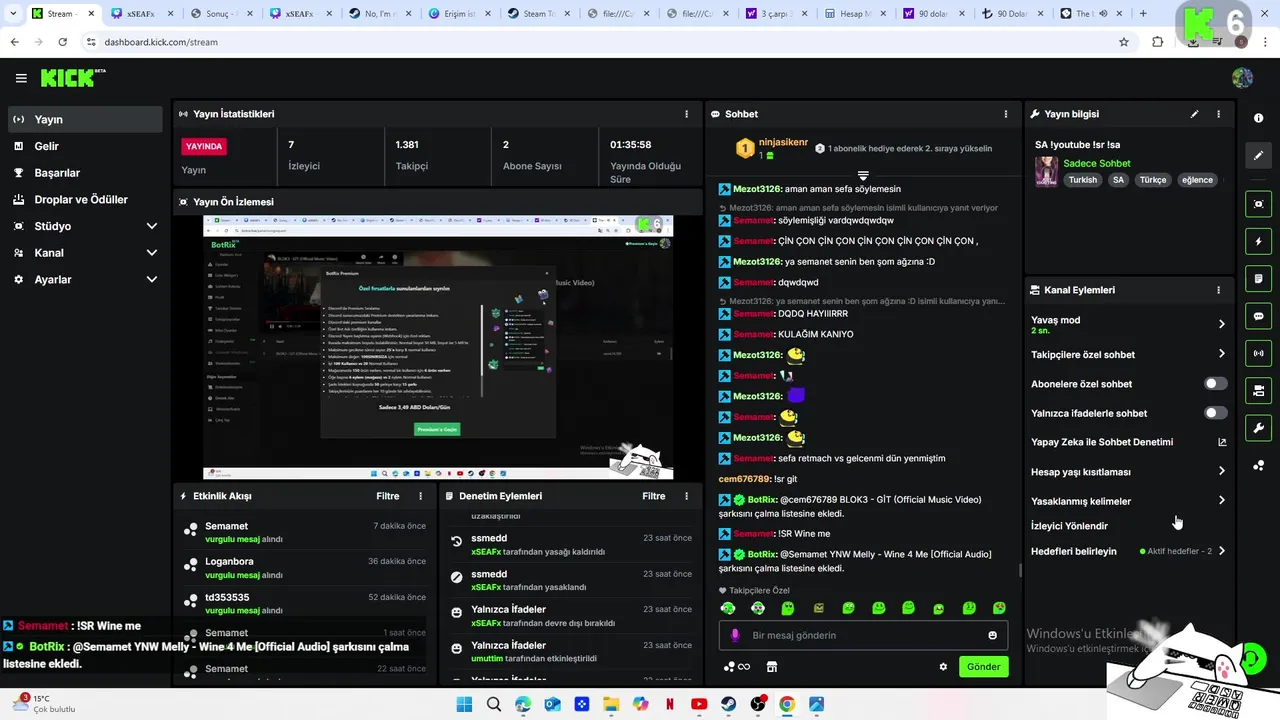The width and height of the screenshot is (1280, 720).
Task: Select Droplar ve Ödüller in navigation
Action: [85, 199]
